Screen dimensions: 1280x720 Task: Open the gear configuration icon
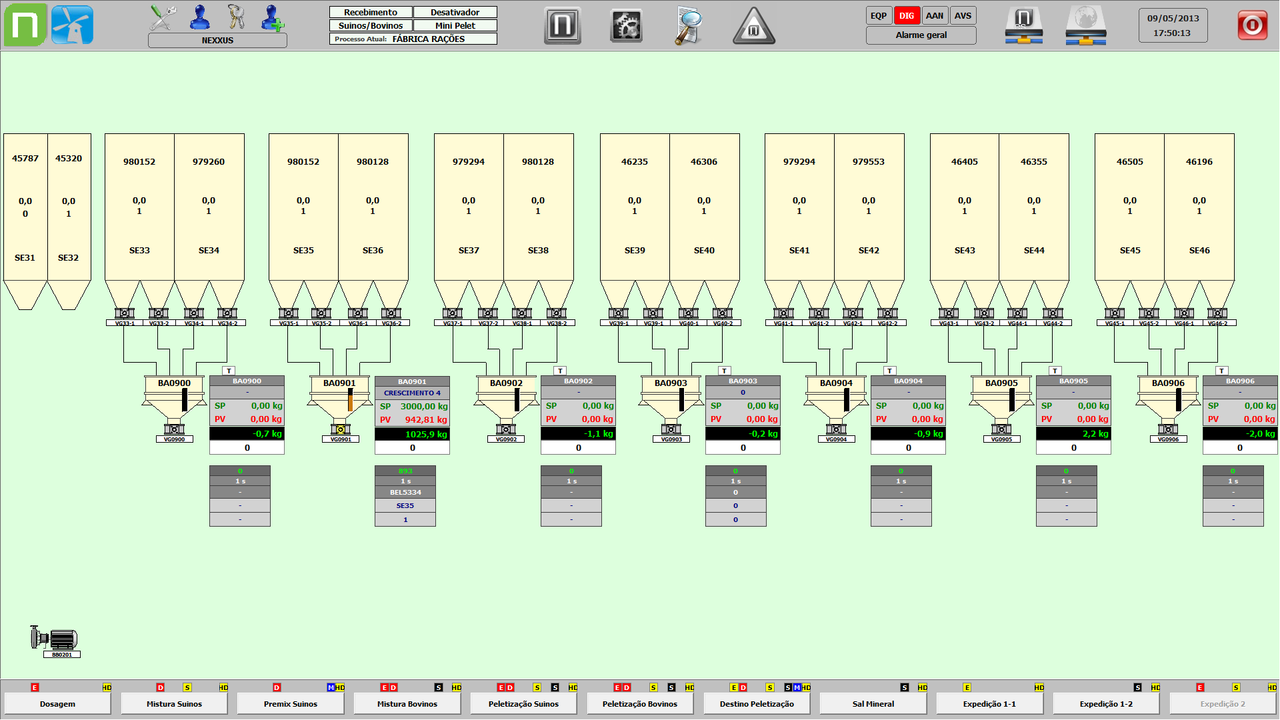626,25
